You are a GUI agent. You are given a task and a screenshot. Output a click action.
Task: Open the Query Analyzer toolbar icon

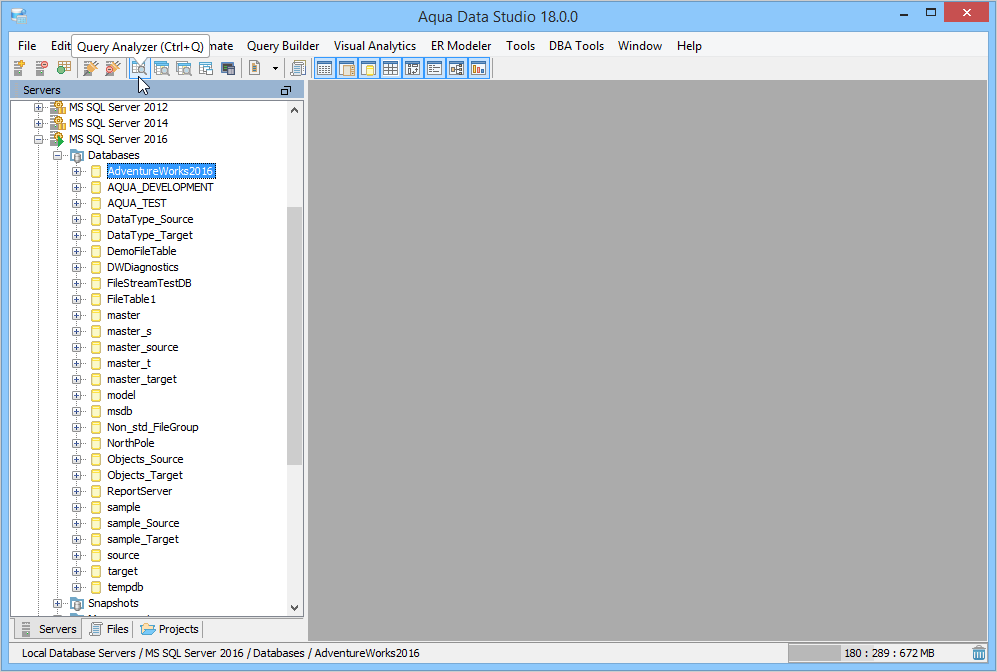[139, 68]
